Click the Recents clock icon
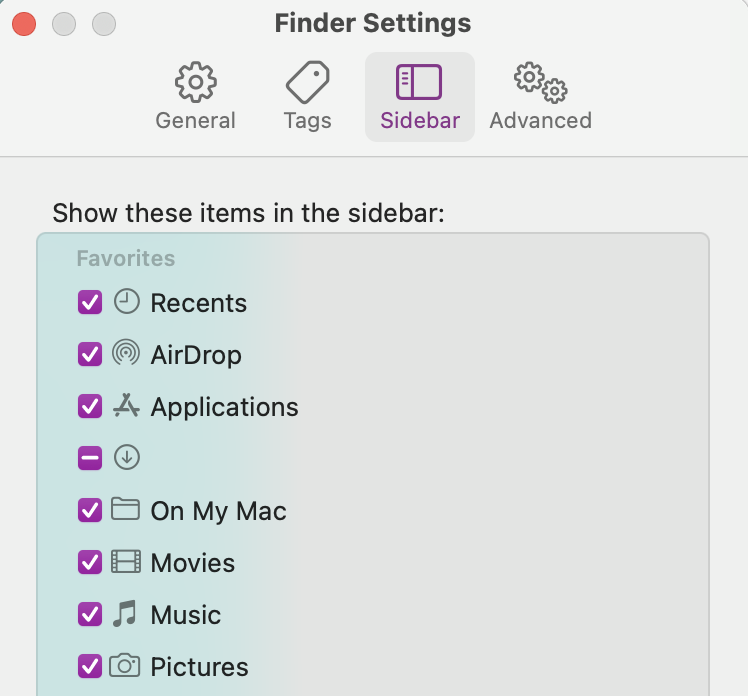 [126, 302]
